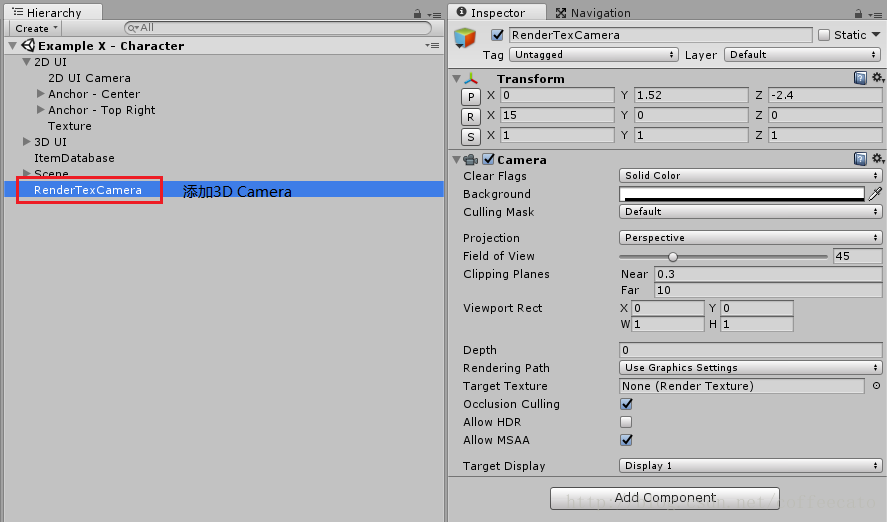The height and width of the screenshot is (522, 887).
Task: Open the Projection dropdown
Action: pyautogui.click(x=750, y=238)
